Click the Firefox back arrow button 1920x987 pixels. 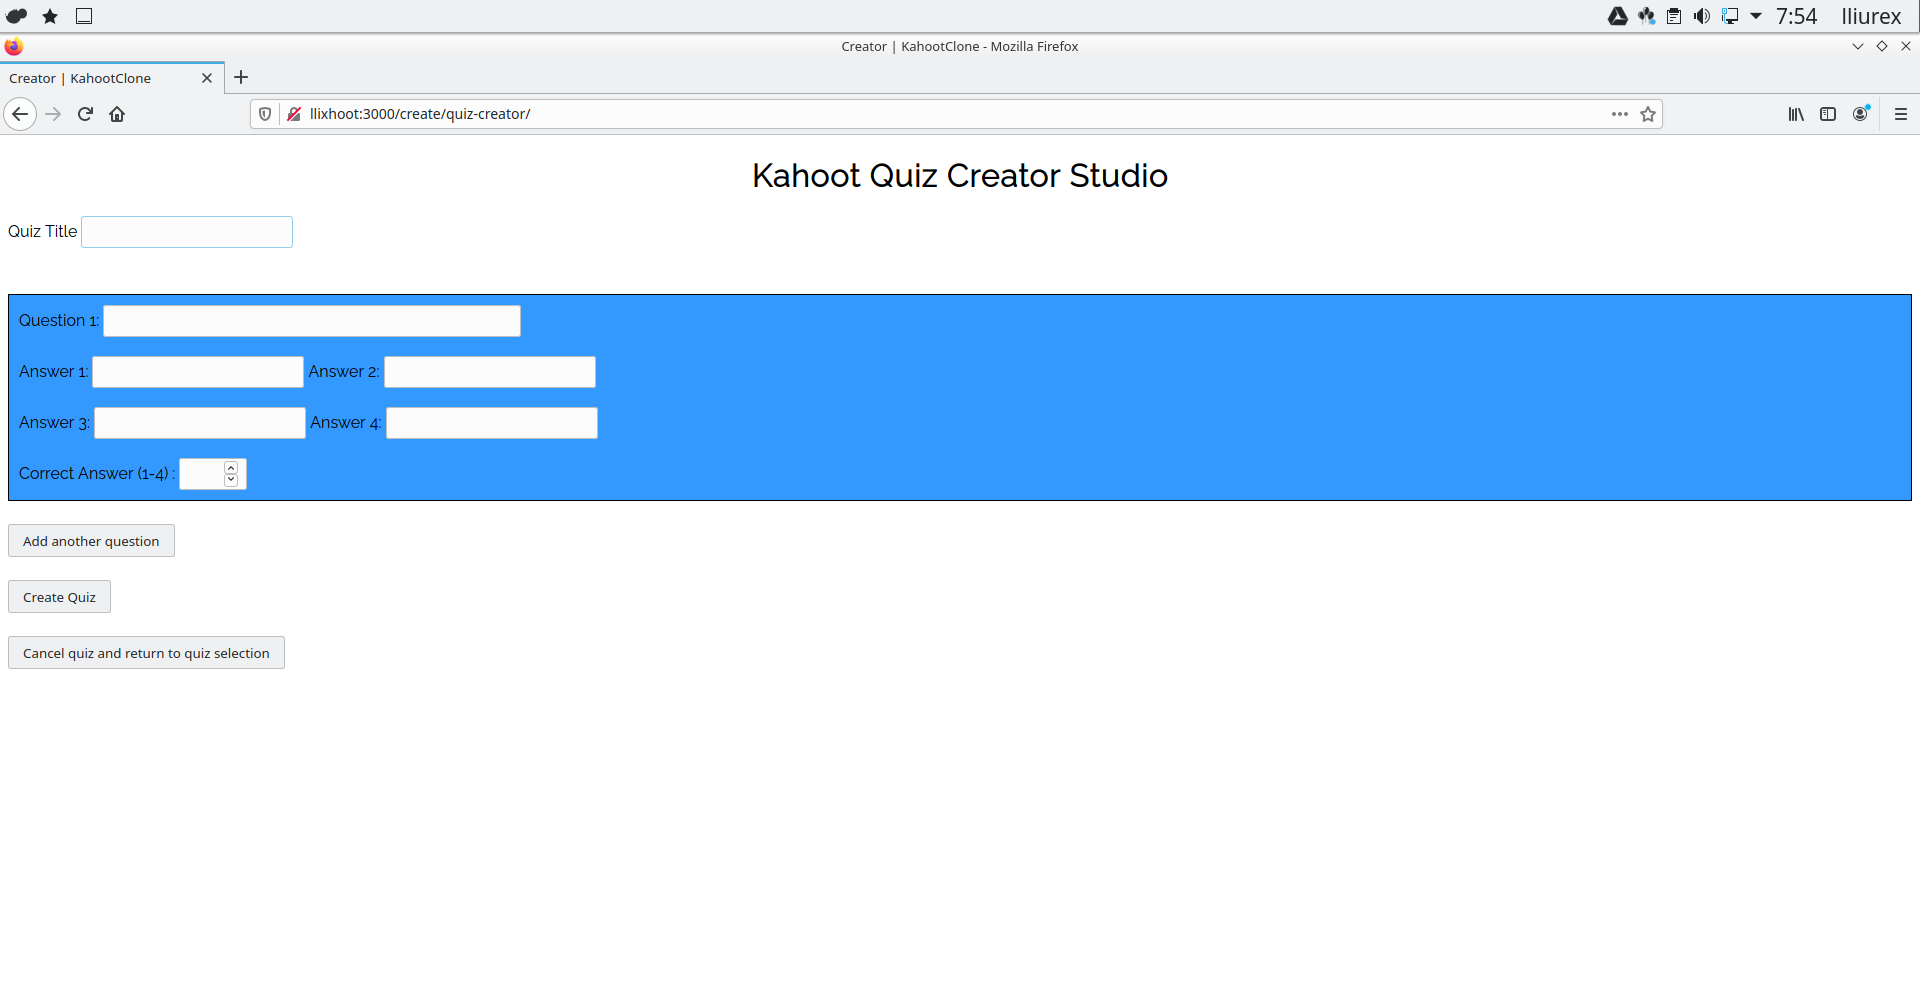[x=20, y=114]
